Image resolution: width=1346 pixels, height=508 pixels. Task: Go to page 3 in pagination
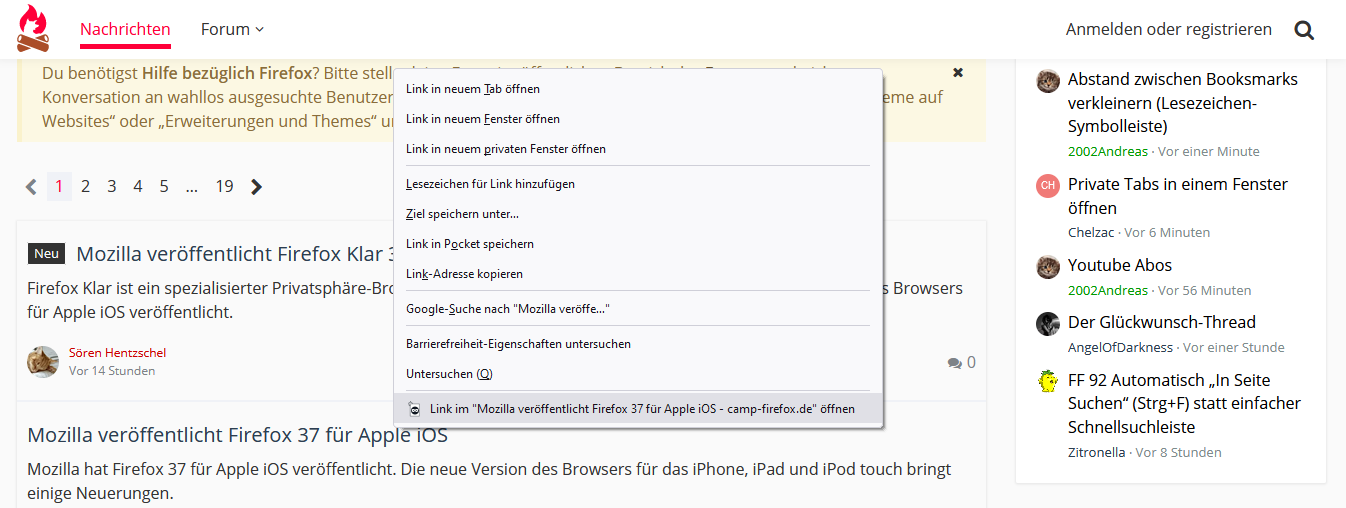(x=112, y=186)
